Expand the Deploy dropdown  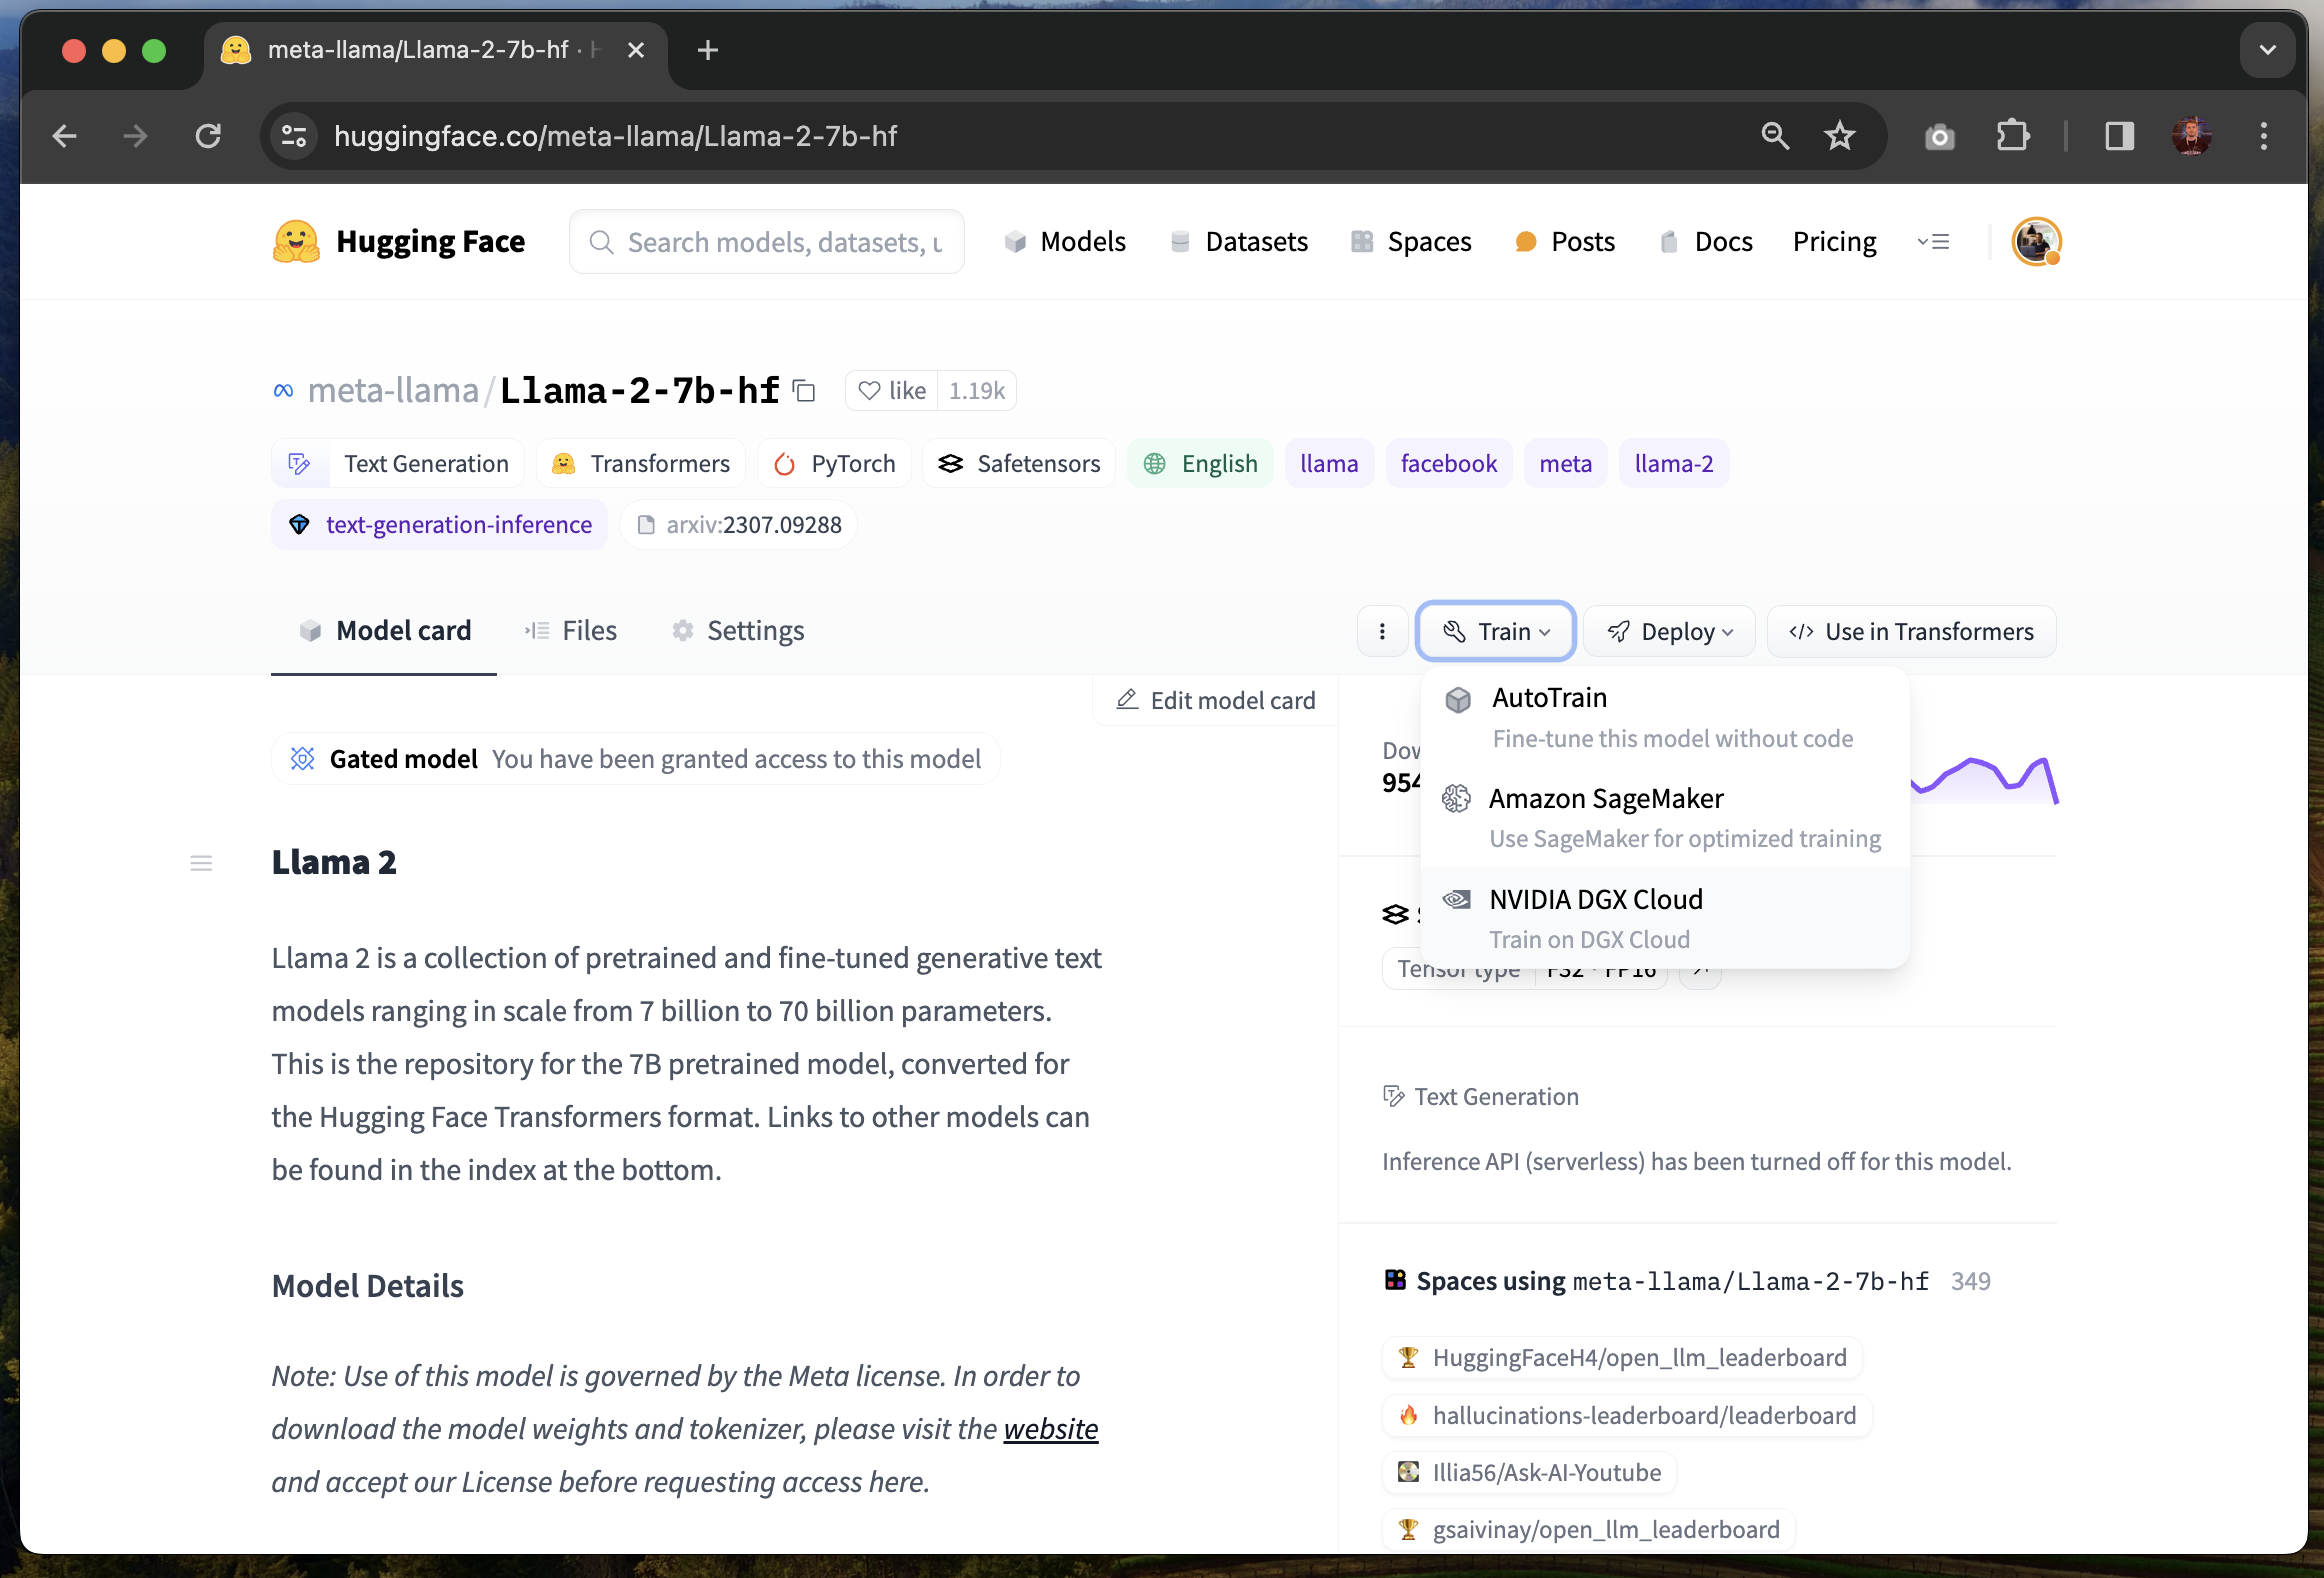(1670, 632)
